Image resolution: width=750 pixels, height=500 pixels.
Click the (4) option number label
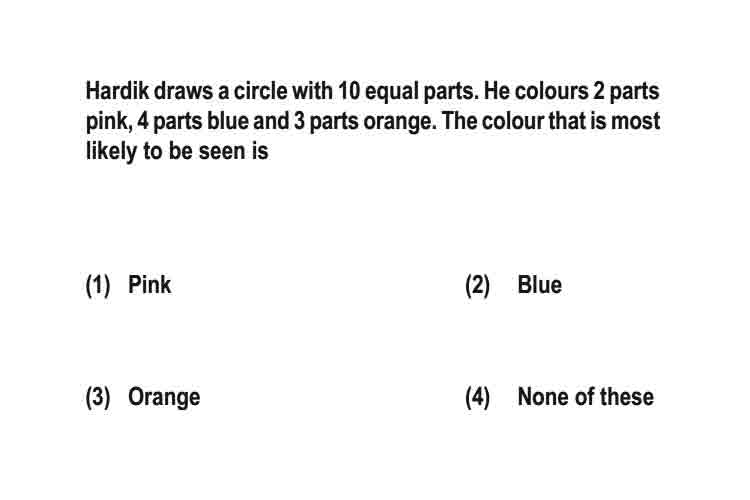point(477,398)
